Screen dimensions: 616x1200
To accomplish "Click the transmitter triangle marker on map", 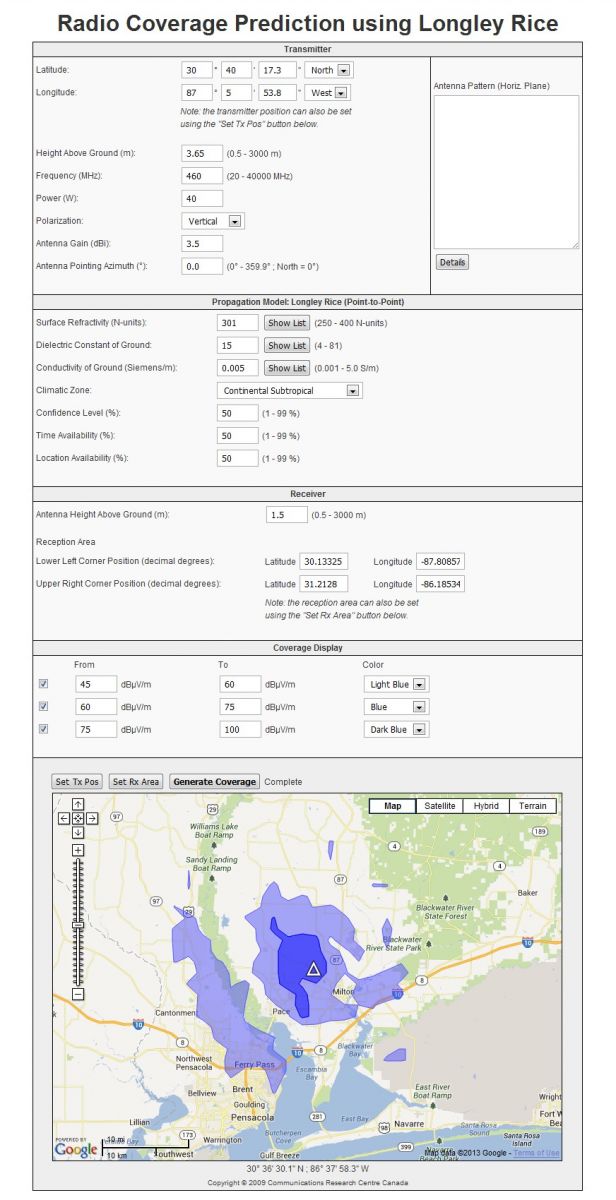I will pos(313,968).
